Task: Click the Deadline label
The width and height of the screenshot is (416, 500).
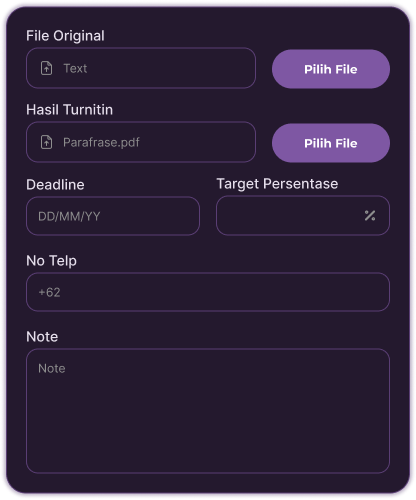Action: click(55, 185)
